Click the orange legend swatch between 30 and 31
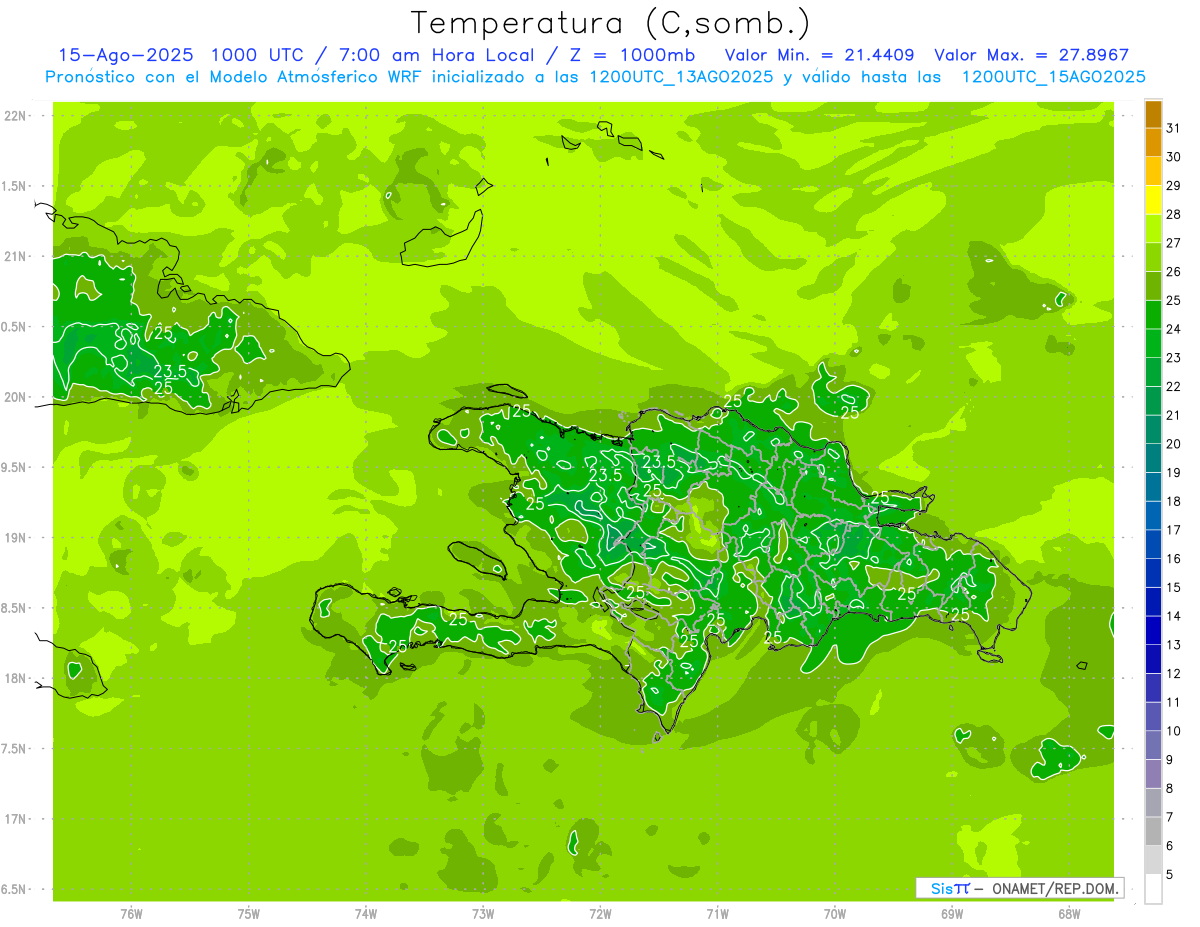The height and width of the screenshot is (927, 1200). pyautogui.click(x=1153, y=142)
